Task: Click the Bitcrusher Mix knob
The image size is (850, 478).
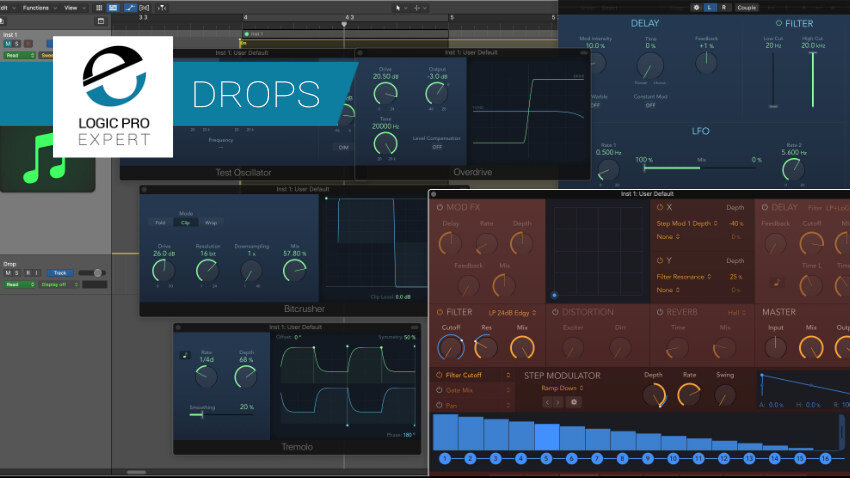Action: (x=294, y=270)
